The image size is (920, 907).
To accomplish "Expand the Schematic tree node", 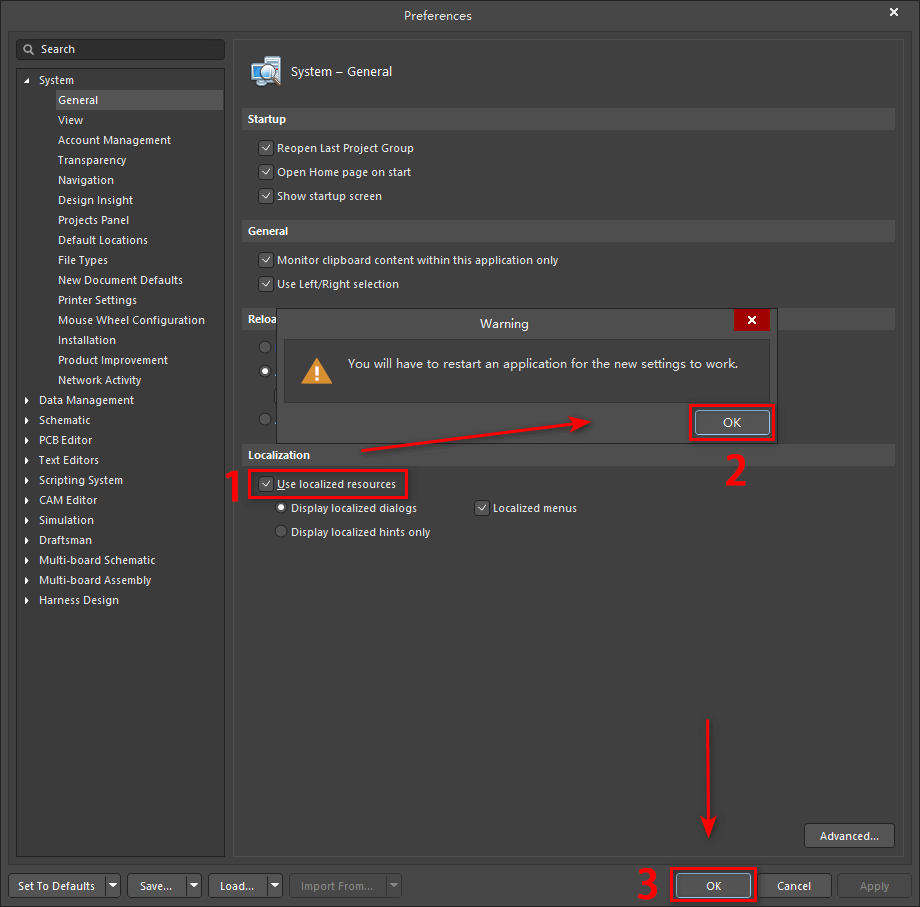I will [26, 420].
